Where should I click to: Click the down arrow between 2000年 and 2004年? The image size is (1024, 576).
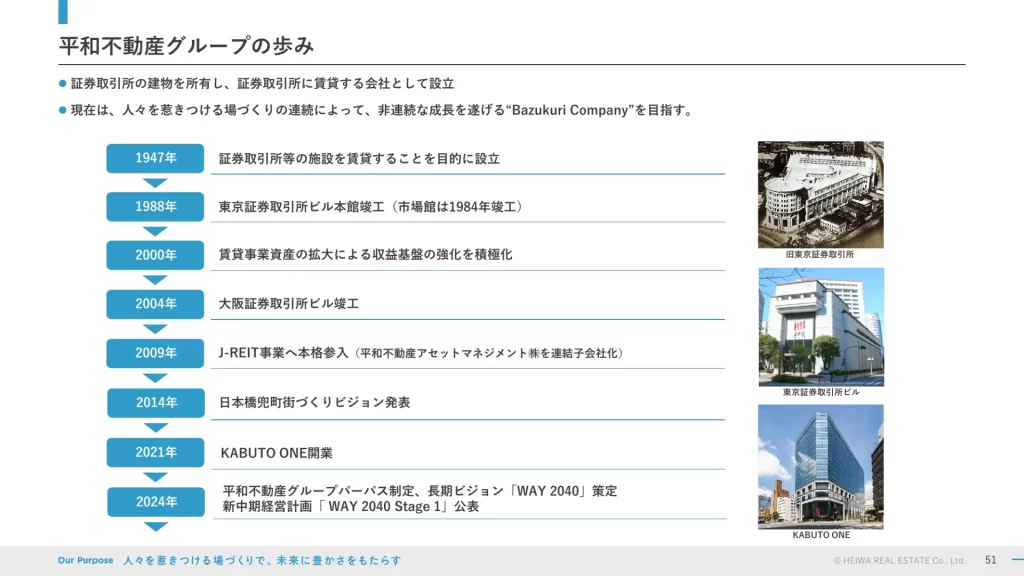click(155, 280)
